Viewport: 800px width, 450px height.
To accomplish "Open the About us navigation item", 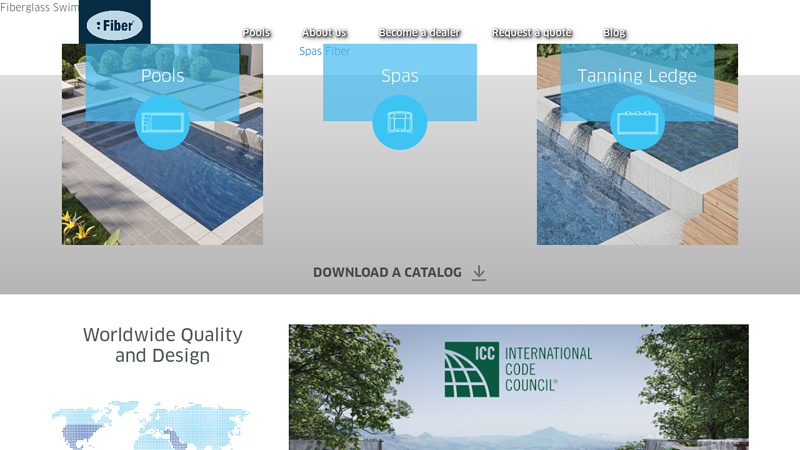I will click(x=324, y=33).
